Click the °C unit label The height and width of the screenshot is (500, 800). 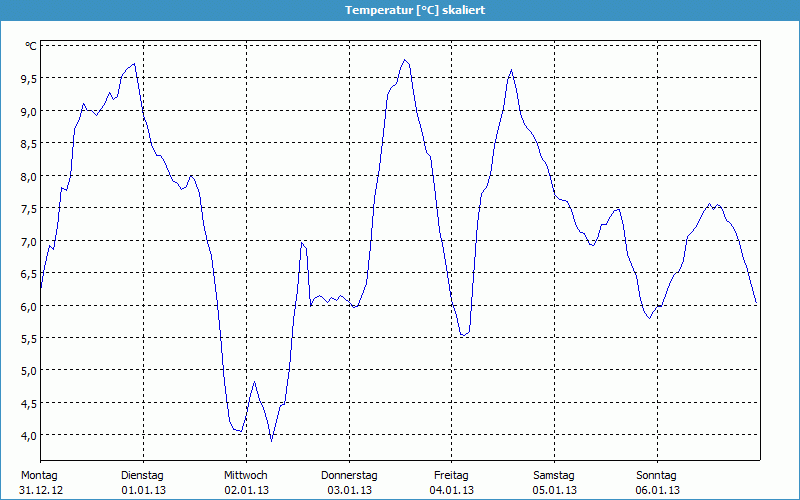(31, 46)
